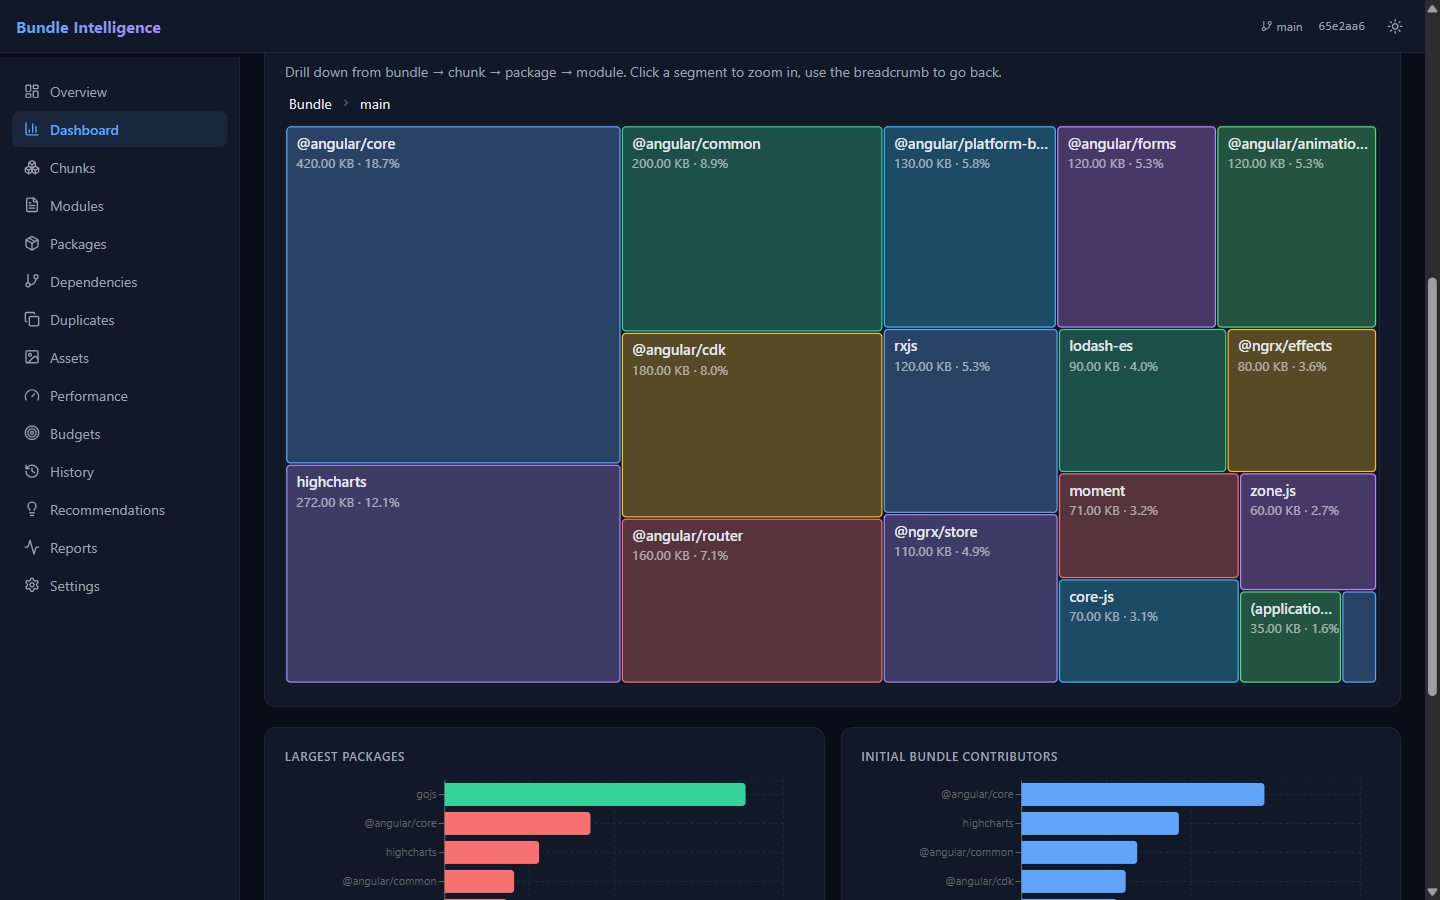The height and width of the screenshot is (900, 1440).
Task: Click the green gojs bar in Largest Packages
Action: click(x=595, y=794)
